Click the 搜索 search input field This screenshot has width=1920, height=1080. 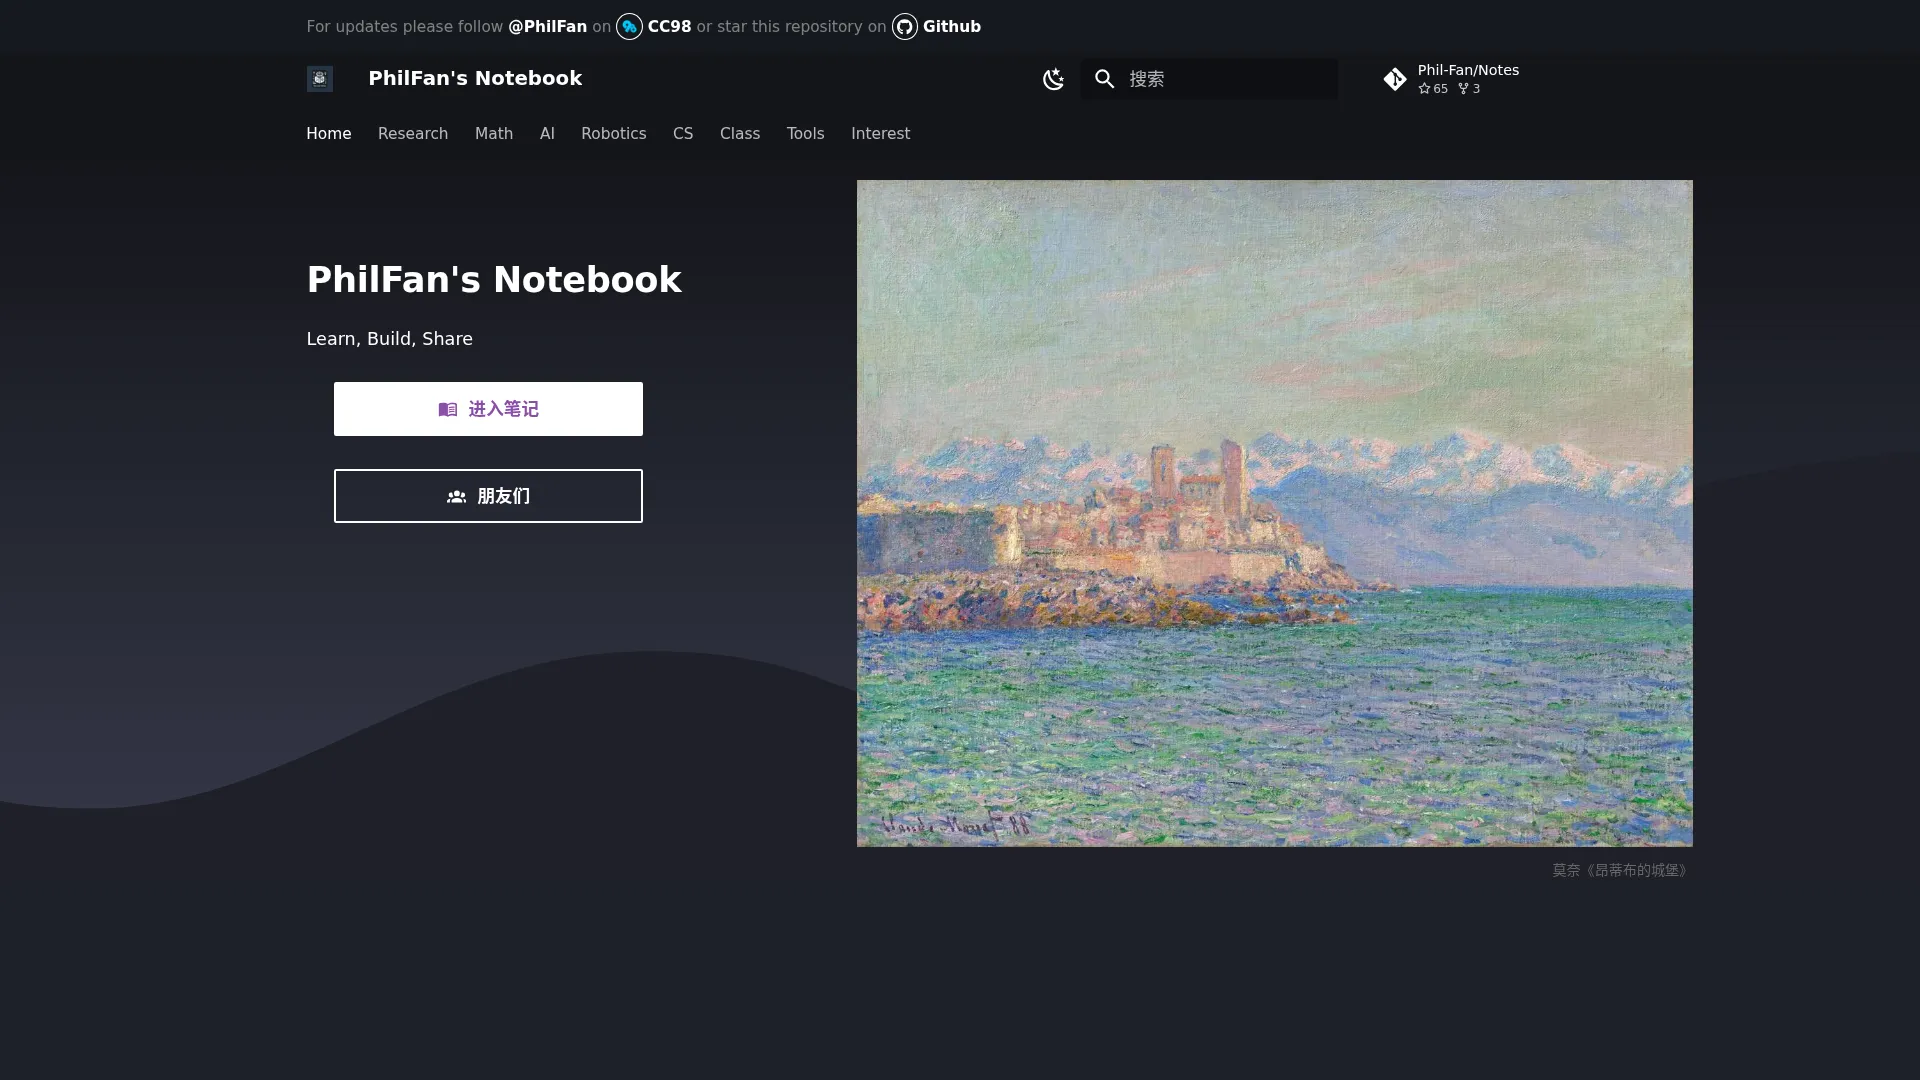tap(1209, 79)
